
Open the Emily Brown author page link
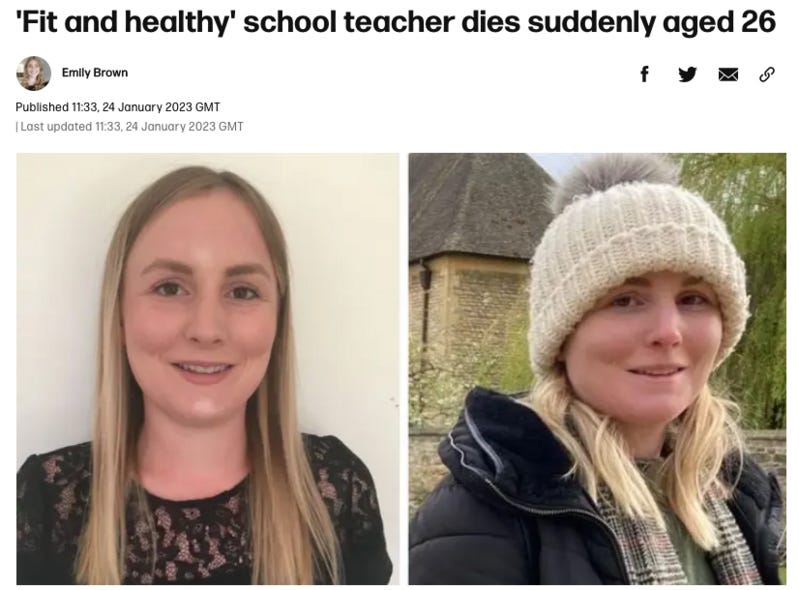(x=95, y=73)
